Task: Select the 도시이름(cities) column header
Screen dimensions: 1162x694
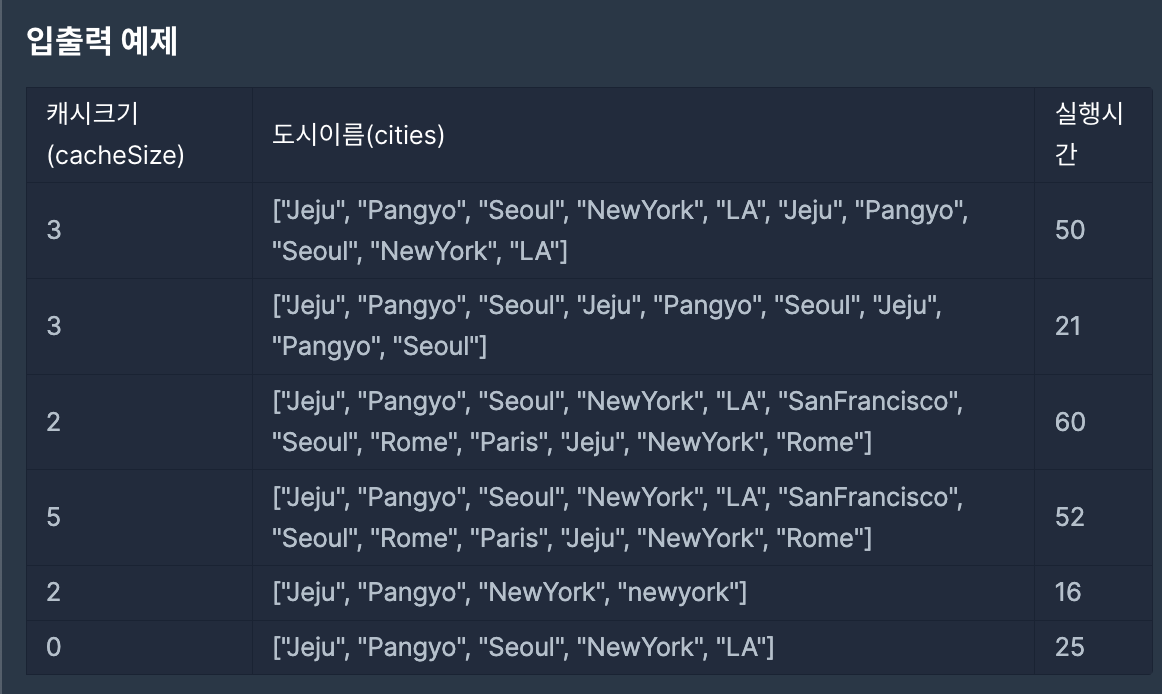Action: click(x=643, y=135)
